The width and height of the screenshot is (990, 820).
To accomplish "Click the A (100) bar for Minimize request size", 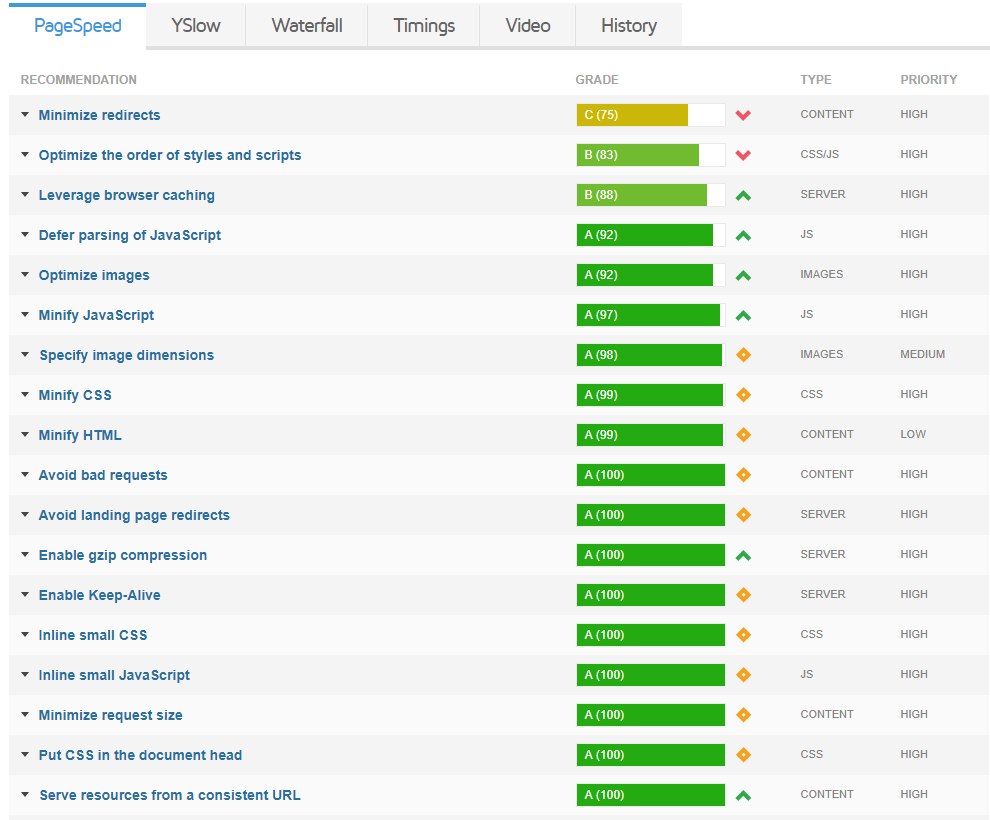I will coord(650,715).
